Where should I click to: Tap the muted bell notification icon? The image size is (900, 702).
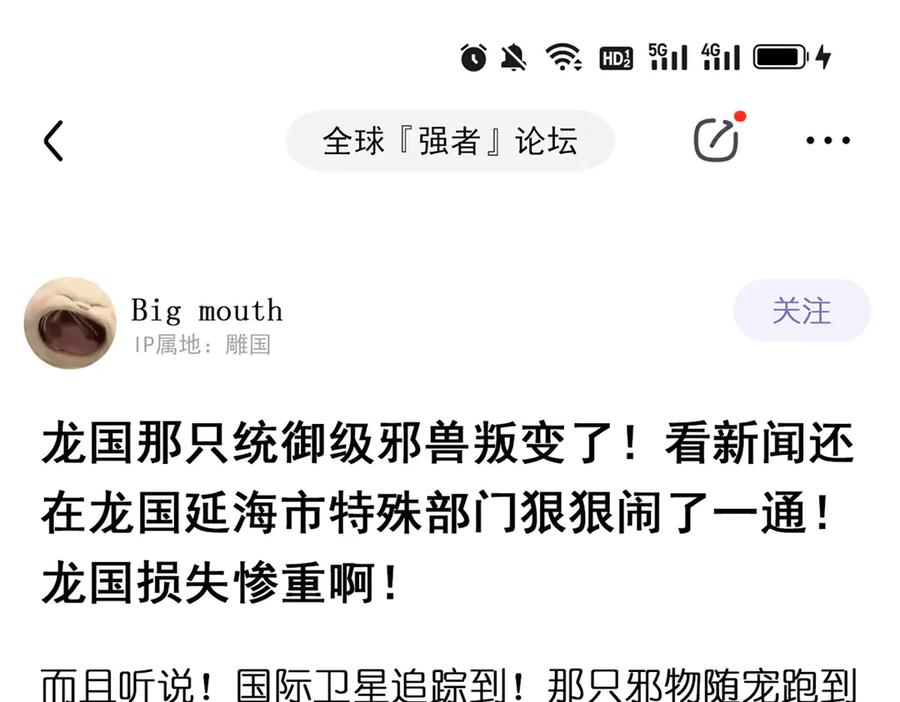(514, 57)
